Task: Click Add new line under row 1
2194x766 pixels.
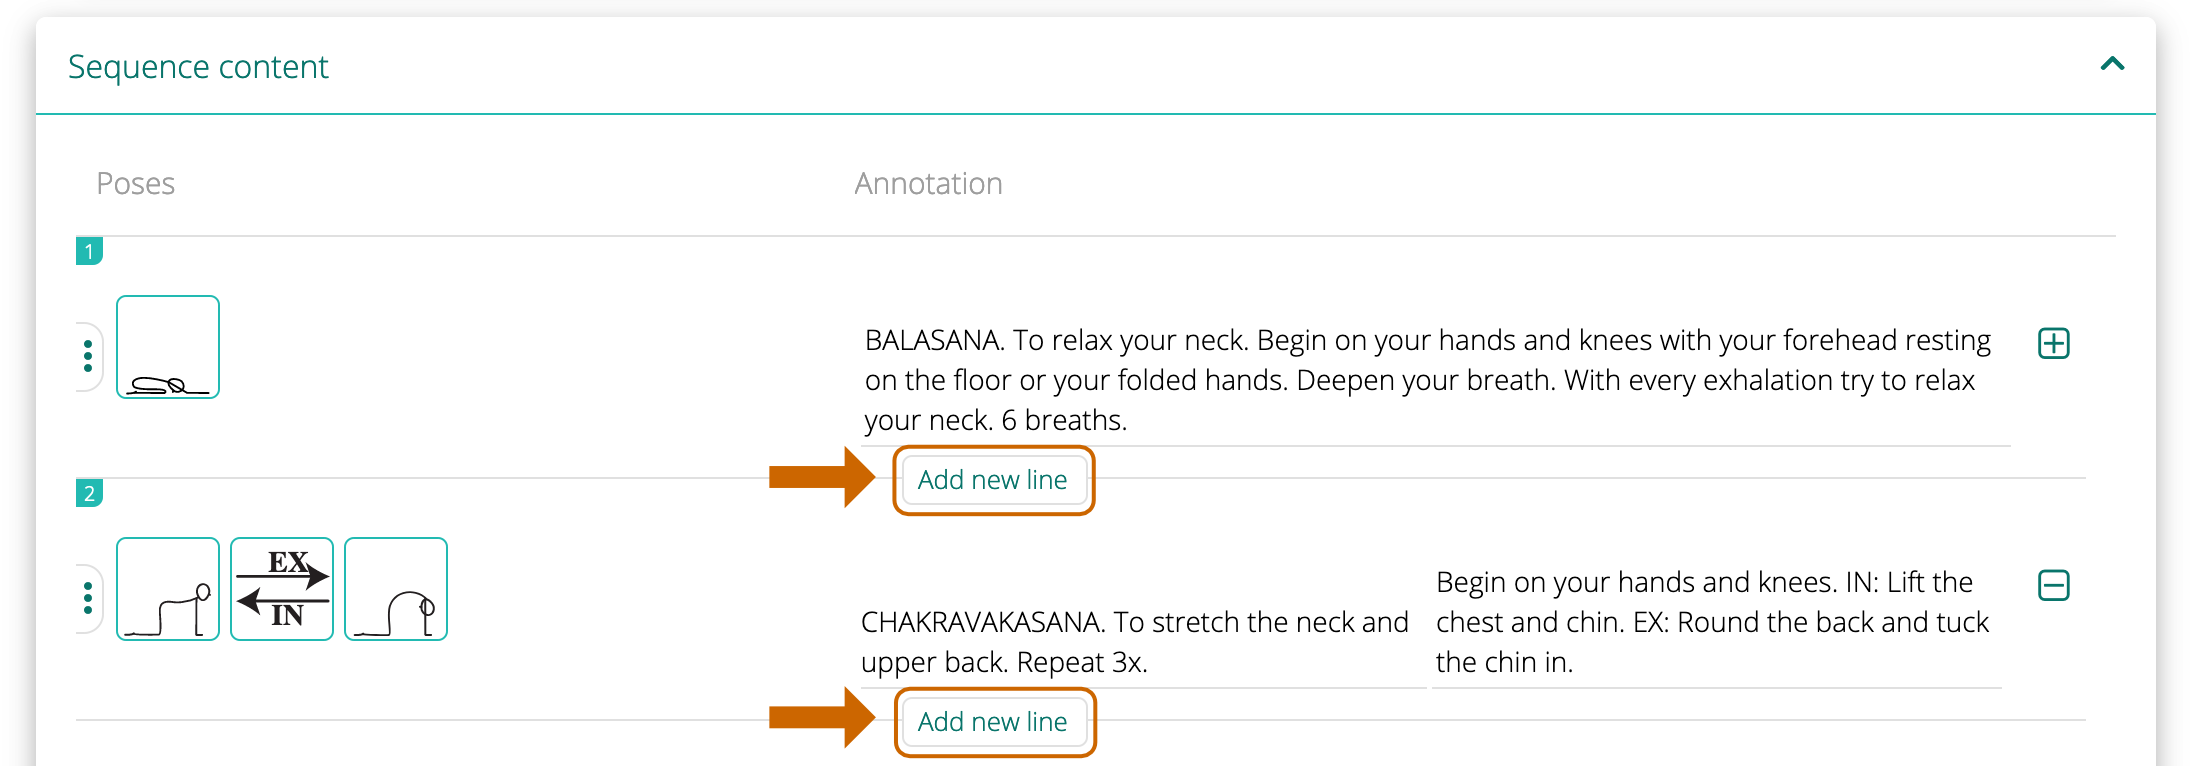Action: (x=993, y=480)
